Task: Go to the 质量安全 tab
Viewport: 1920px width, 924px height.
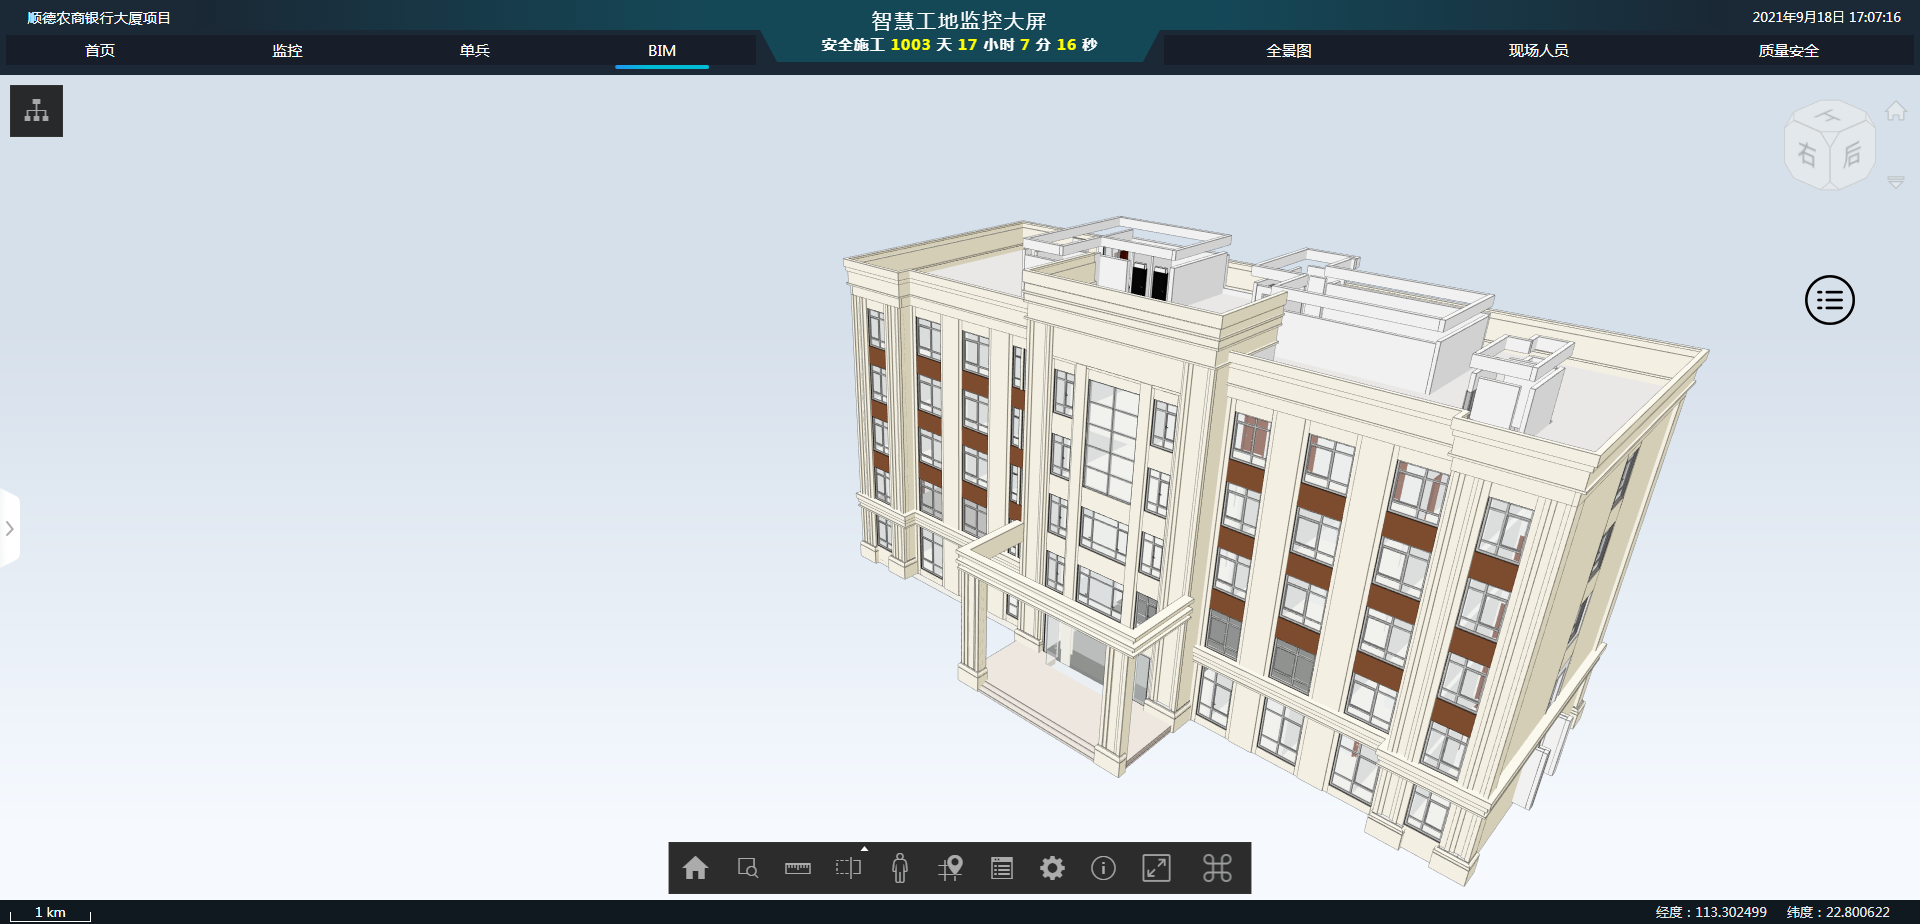Action: coord(1788,51)
